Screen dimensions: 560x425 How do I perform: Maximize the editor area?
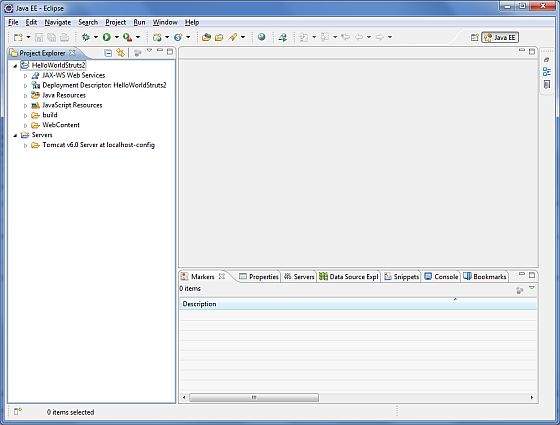532,51
